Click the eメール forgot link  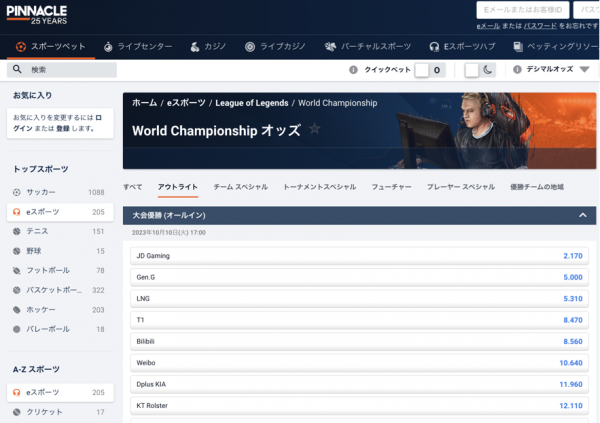[x=488, y=26]
